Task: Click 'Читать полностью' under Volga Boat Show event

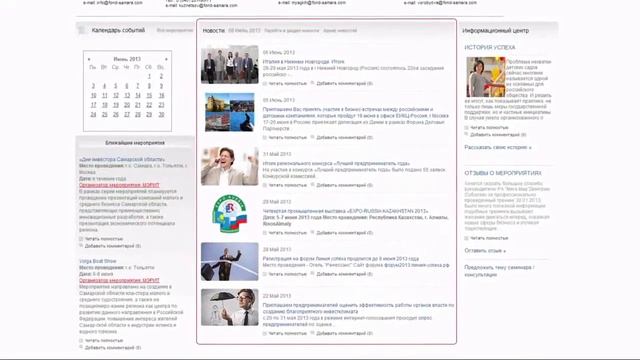Action: click(x=104, y=340)
